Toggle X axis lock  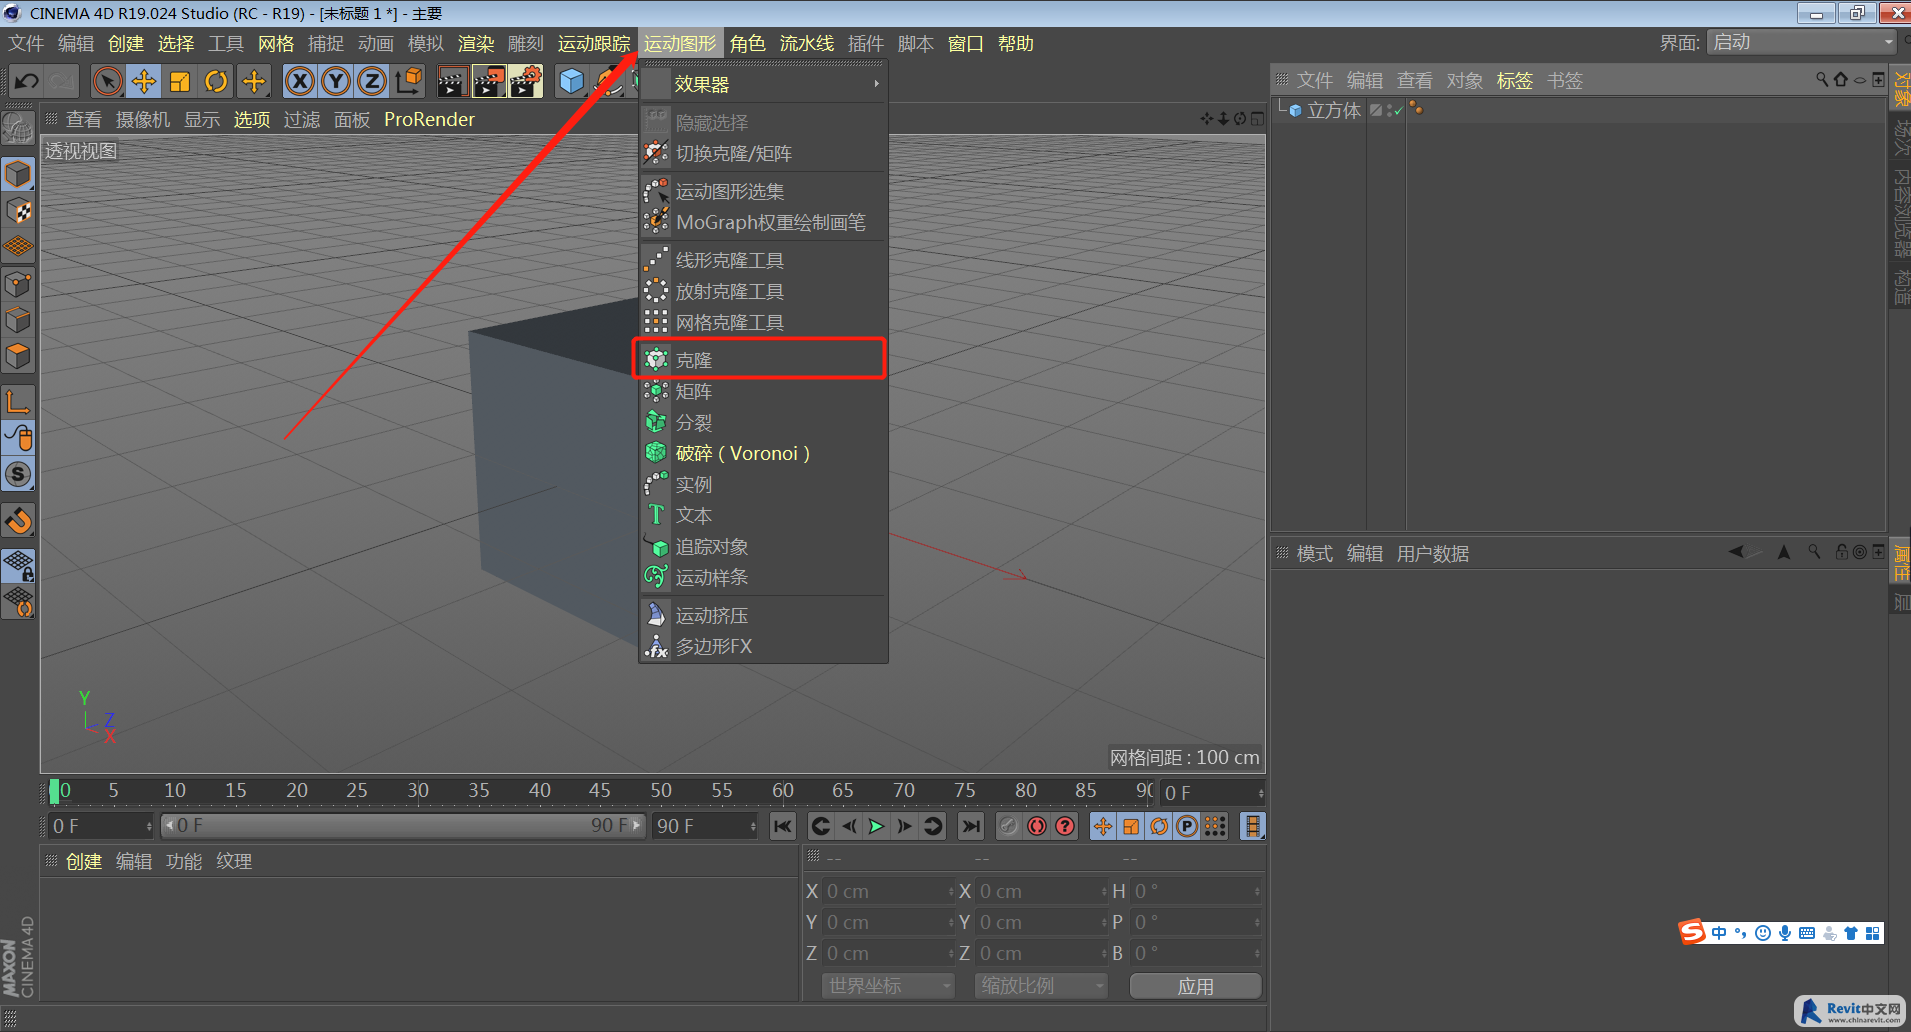coord(299,81)
